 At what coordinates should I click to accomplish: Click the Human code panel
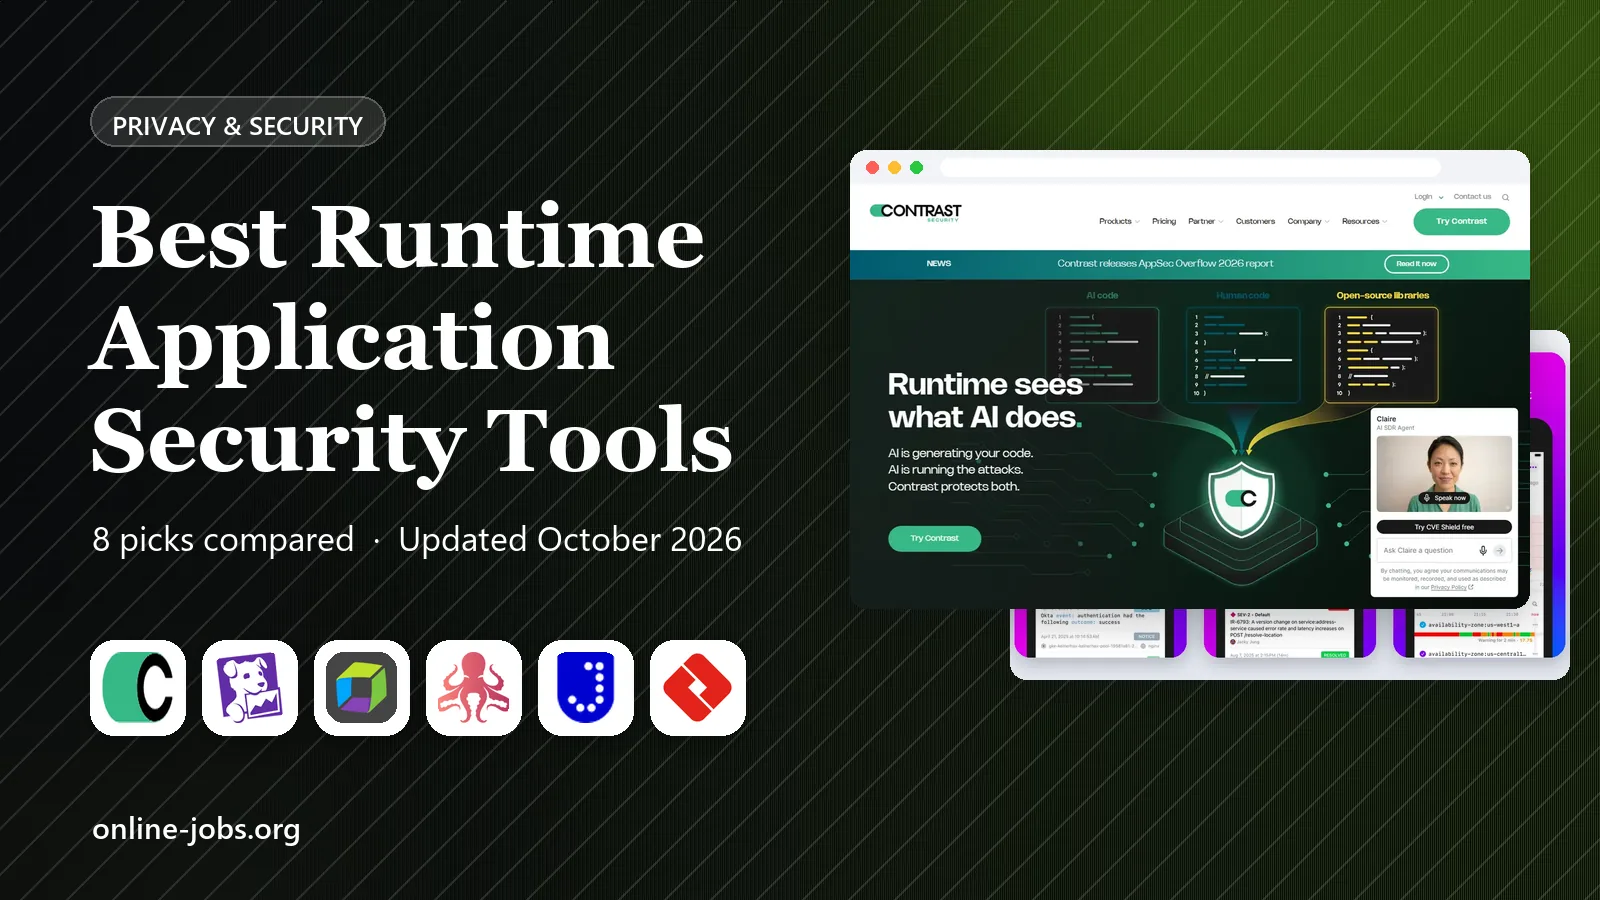(x=1242, y=355)
